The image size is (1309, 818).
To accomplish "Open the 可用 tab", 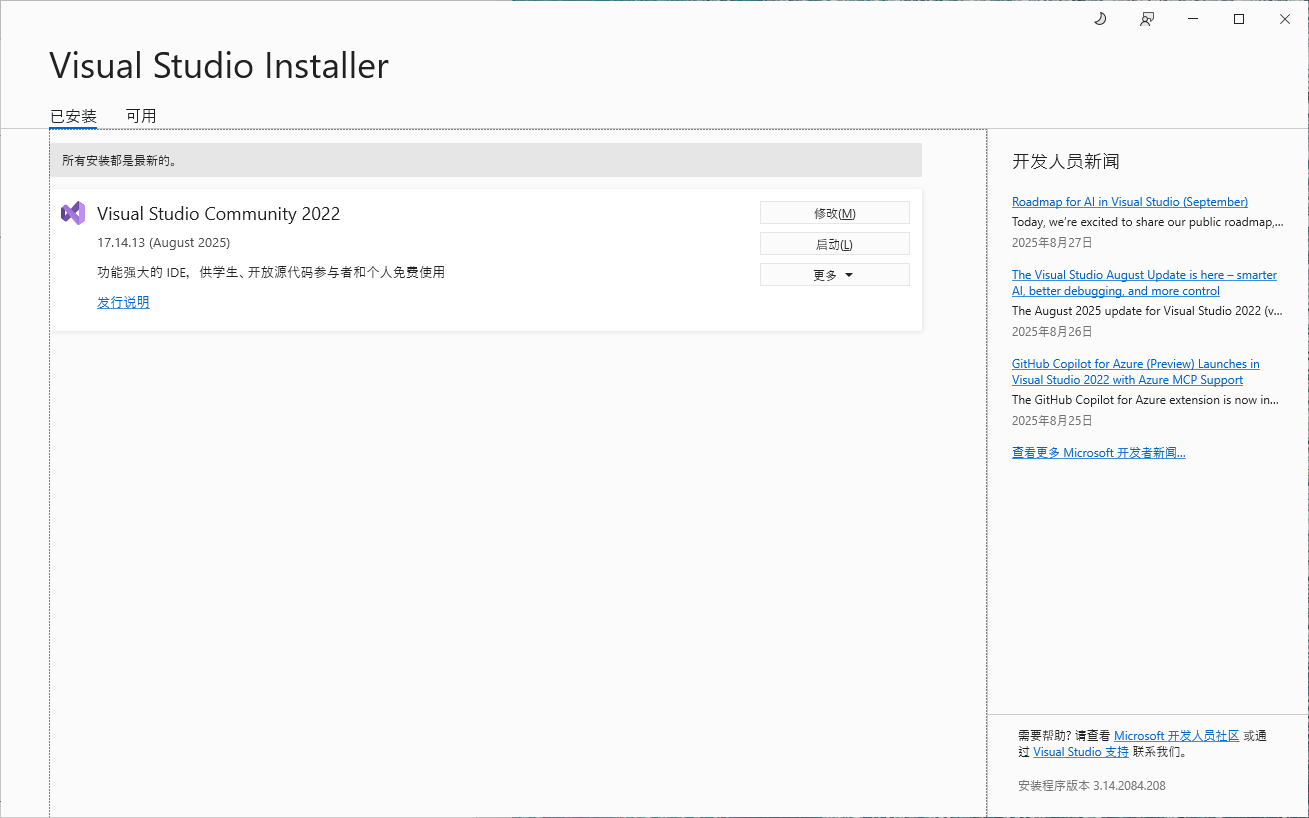I will 141,116.
